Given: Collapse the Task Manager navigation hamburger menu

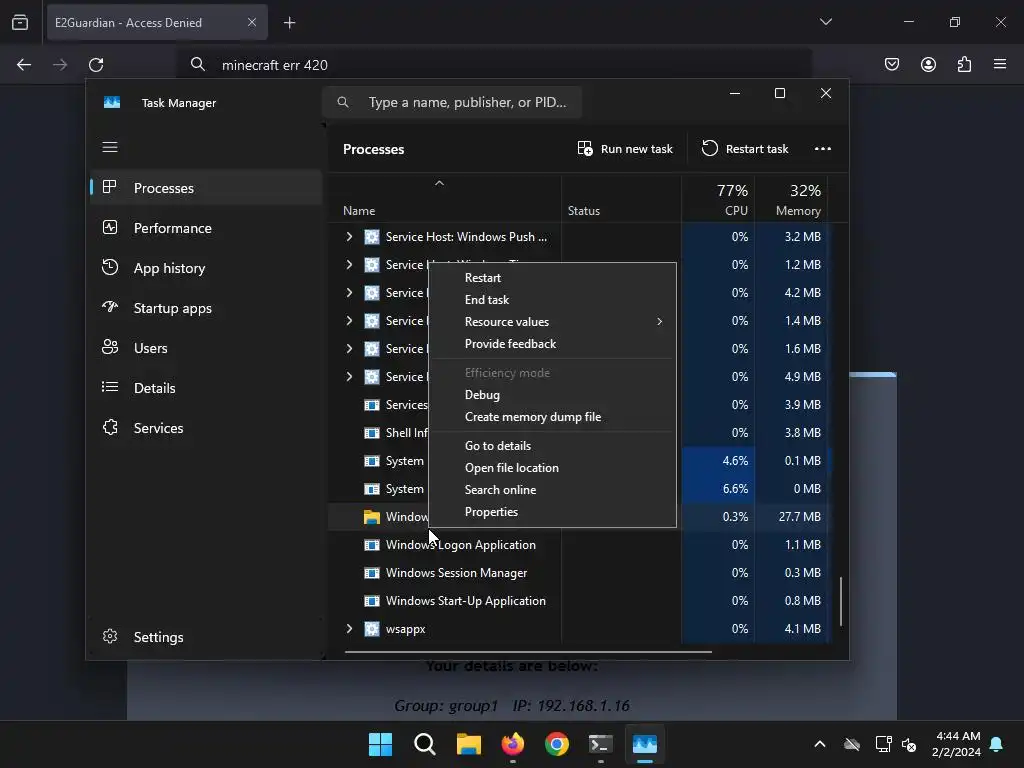Looking at the screenshot, I should 110,147.
